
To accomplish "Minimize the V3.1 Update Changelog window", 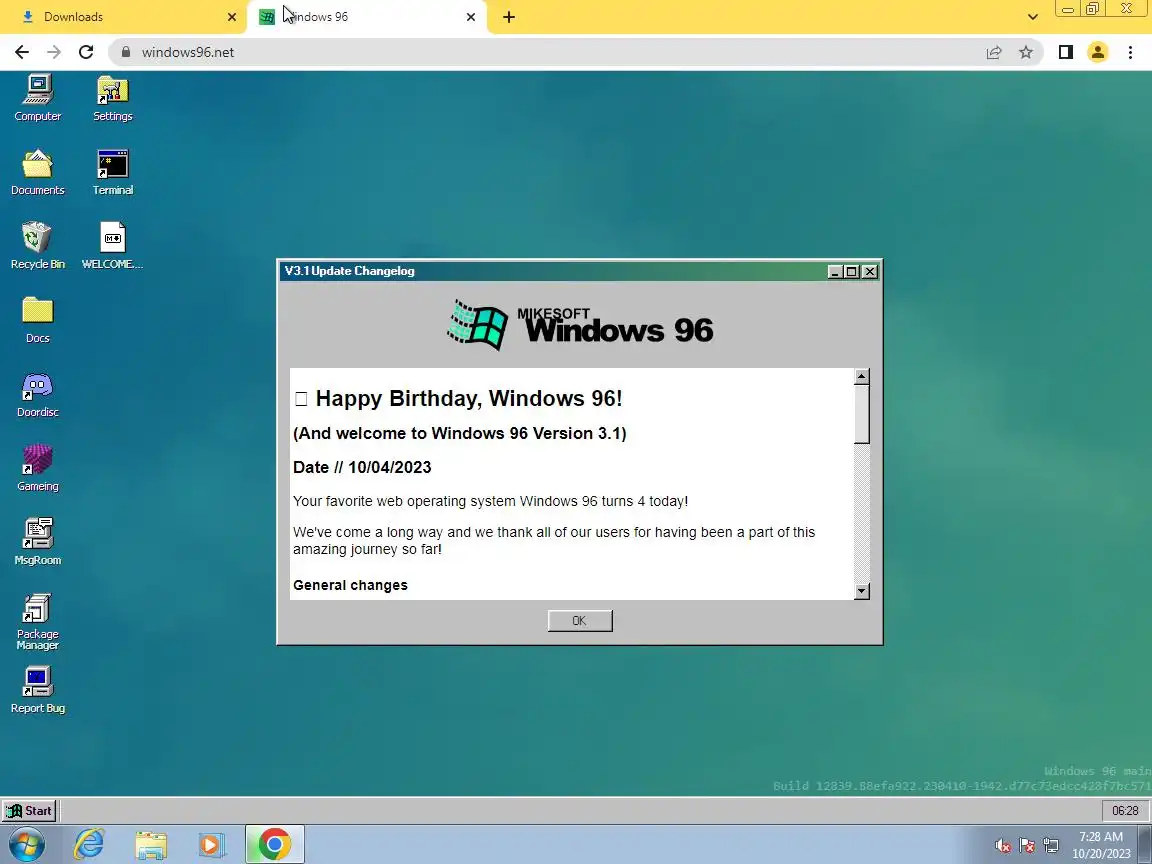I will pos(835,272).
